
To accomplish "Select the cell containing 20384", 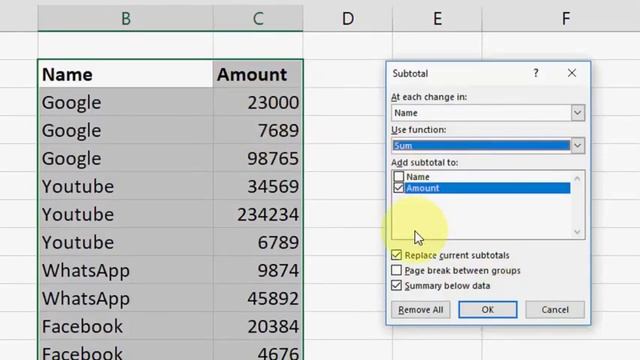I will (258, 326).
